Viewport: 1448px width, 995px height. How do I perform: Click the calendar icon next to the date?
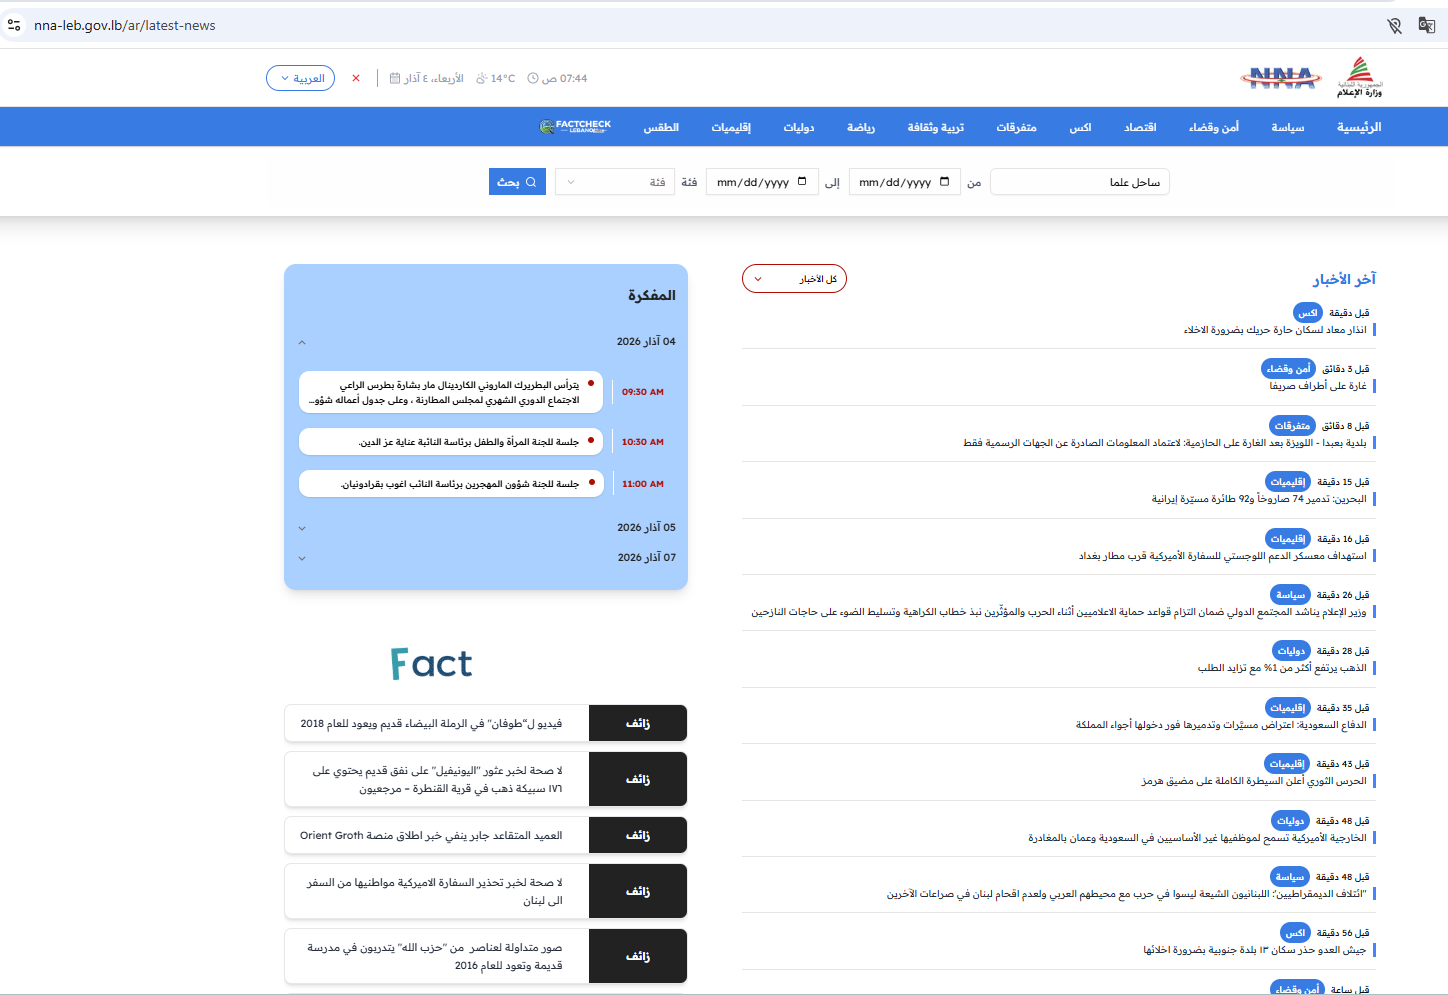[394, 77]
